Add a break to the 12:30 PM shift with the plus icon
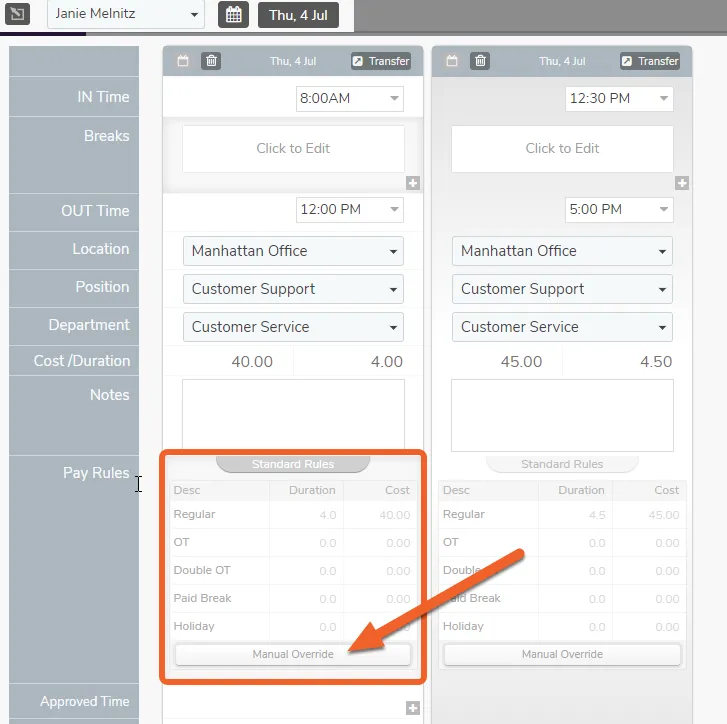727x724 pixels. 682,183
